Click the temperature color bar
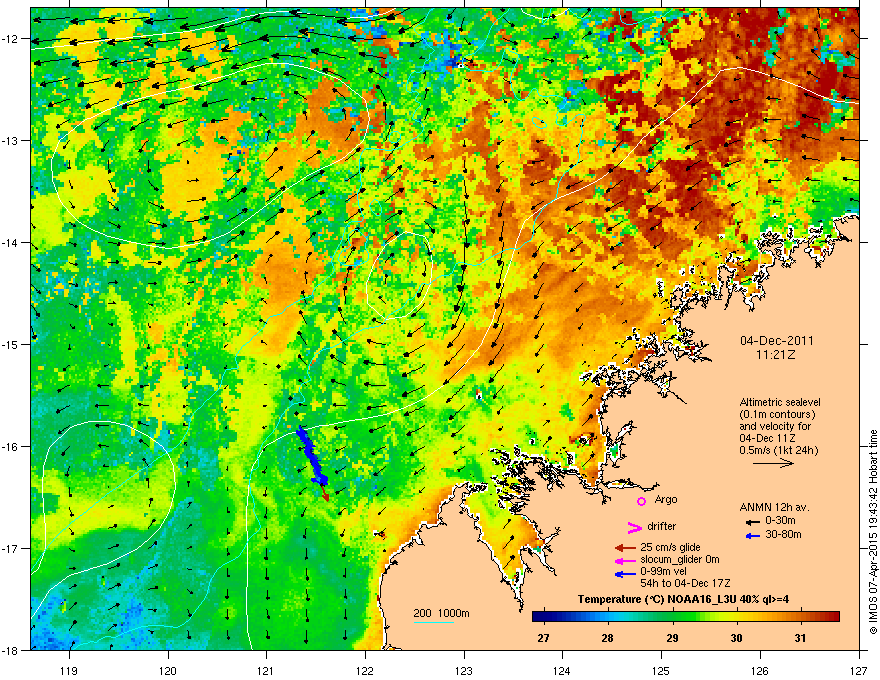880x680 pixels. (686, 617)
